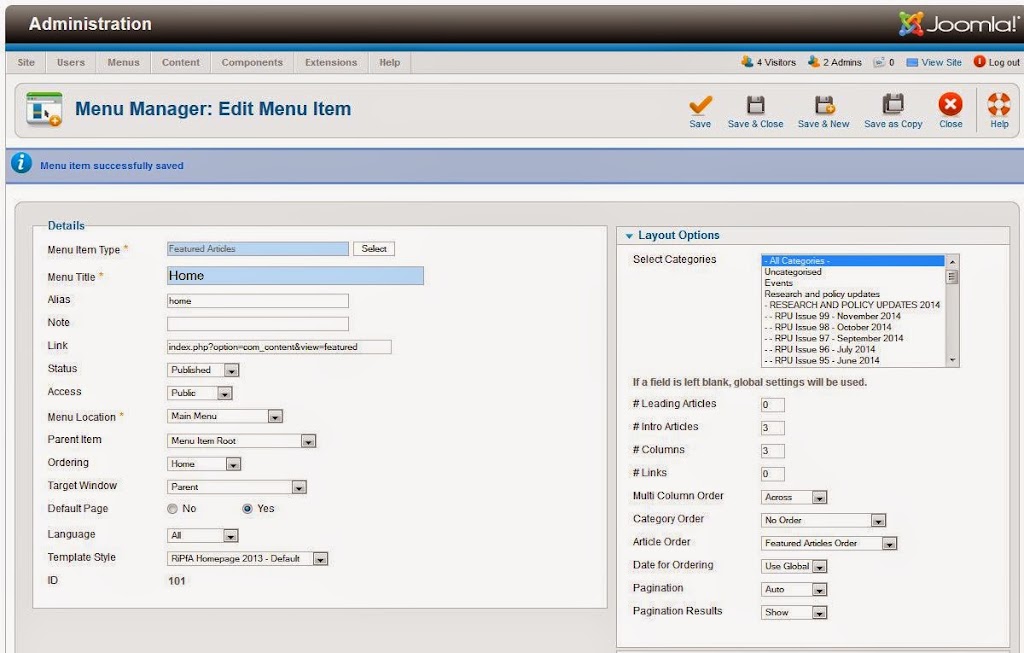Open the Help menu in menu bar
The image size is (1024, 653).
click(x=390, y=63)
